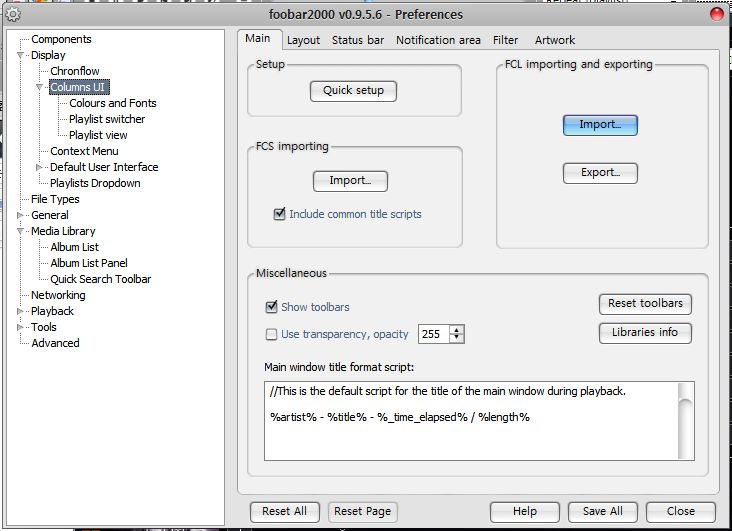
Task: Select Components in the tree
Action: (x=61, y=39)
